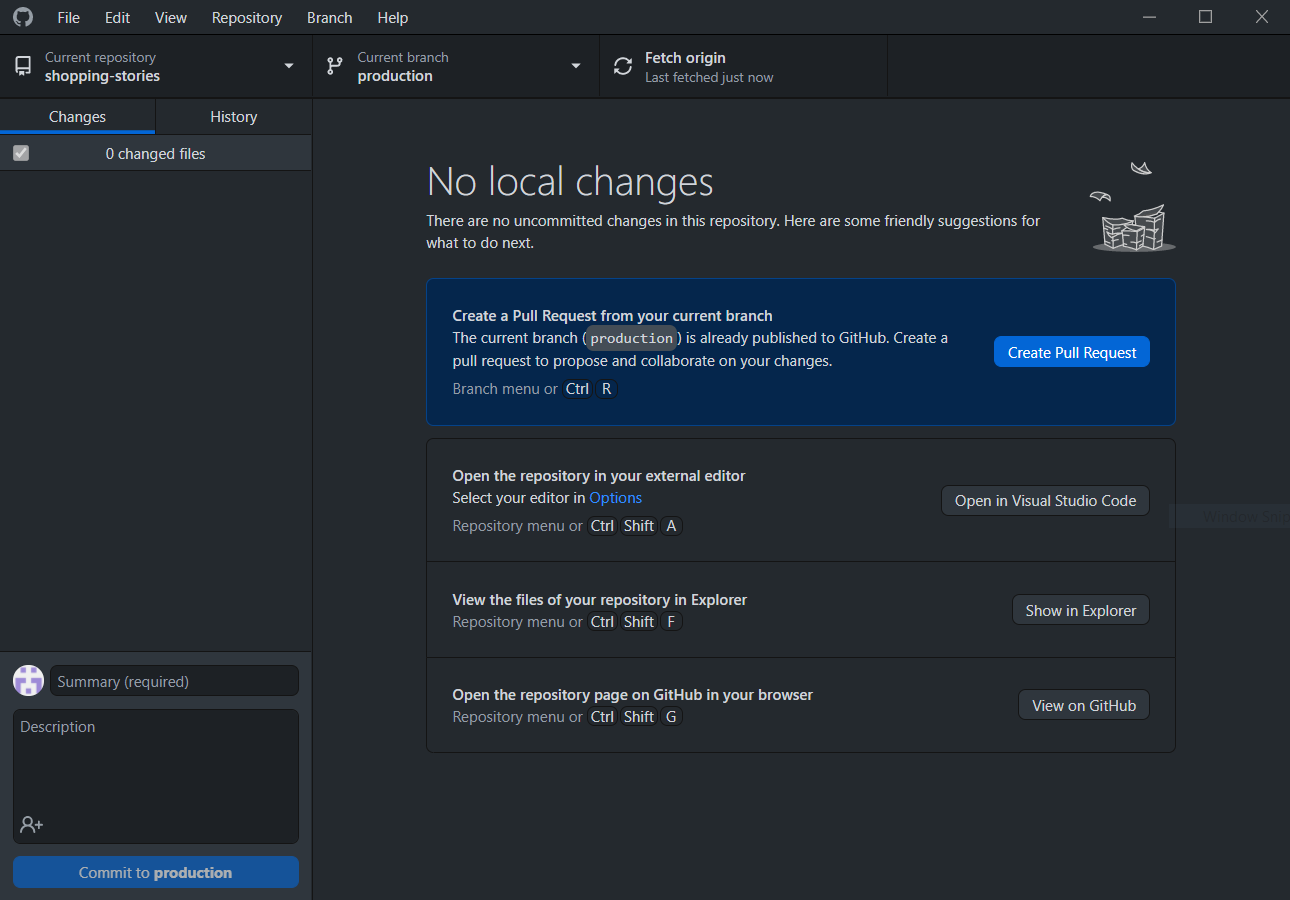Toggle the all changed files checkbox

tap(21, 153)
